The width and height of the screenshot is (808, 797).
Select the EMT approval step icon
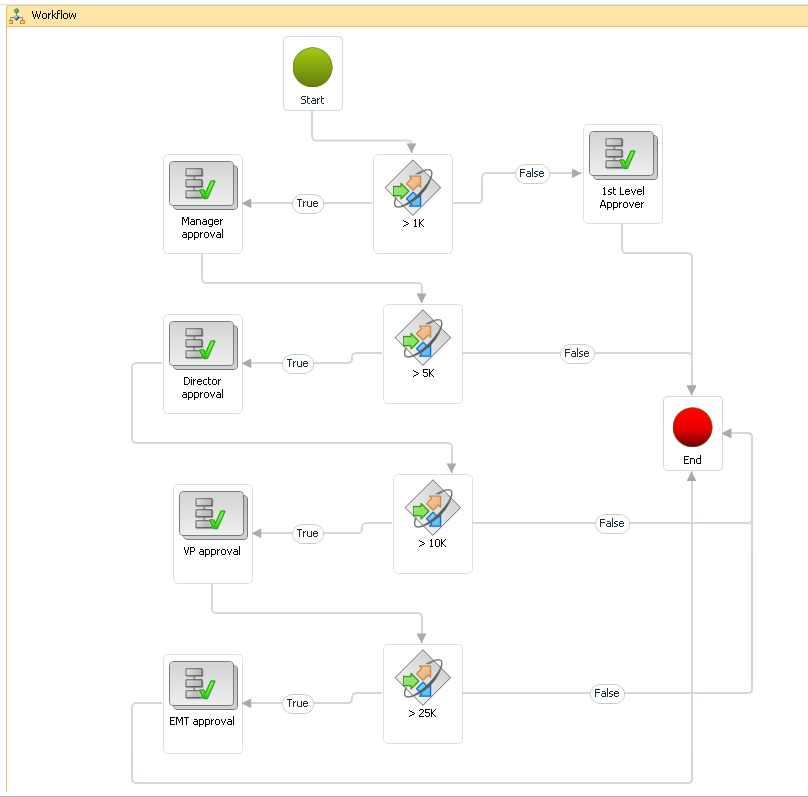tap(202, 685)
